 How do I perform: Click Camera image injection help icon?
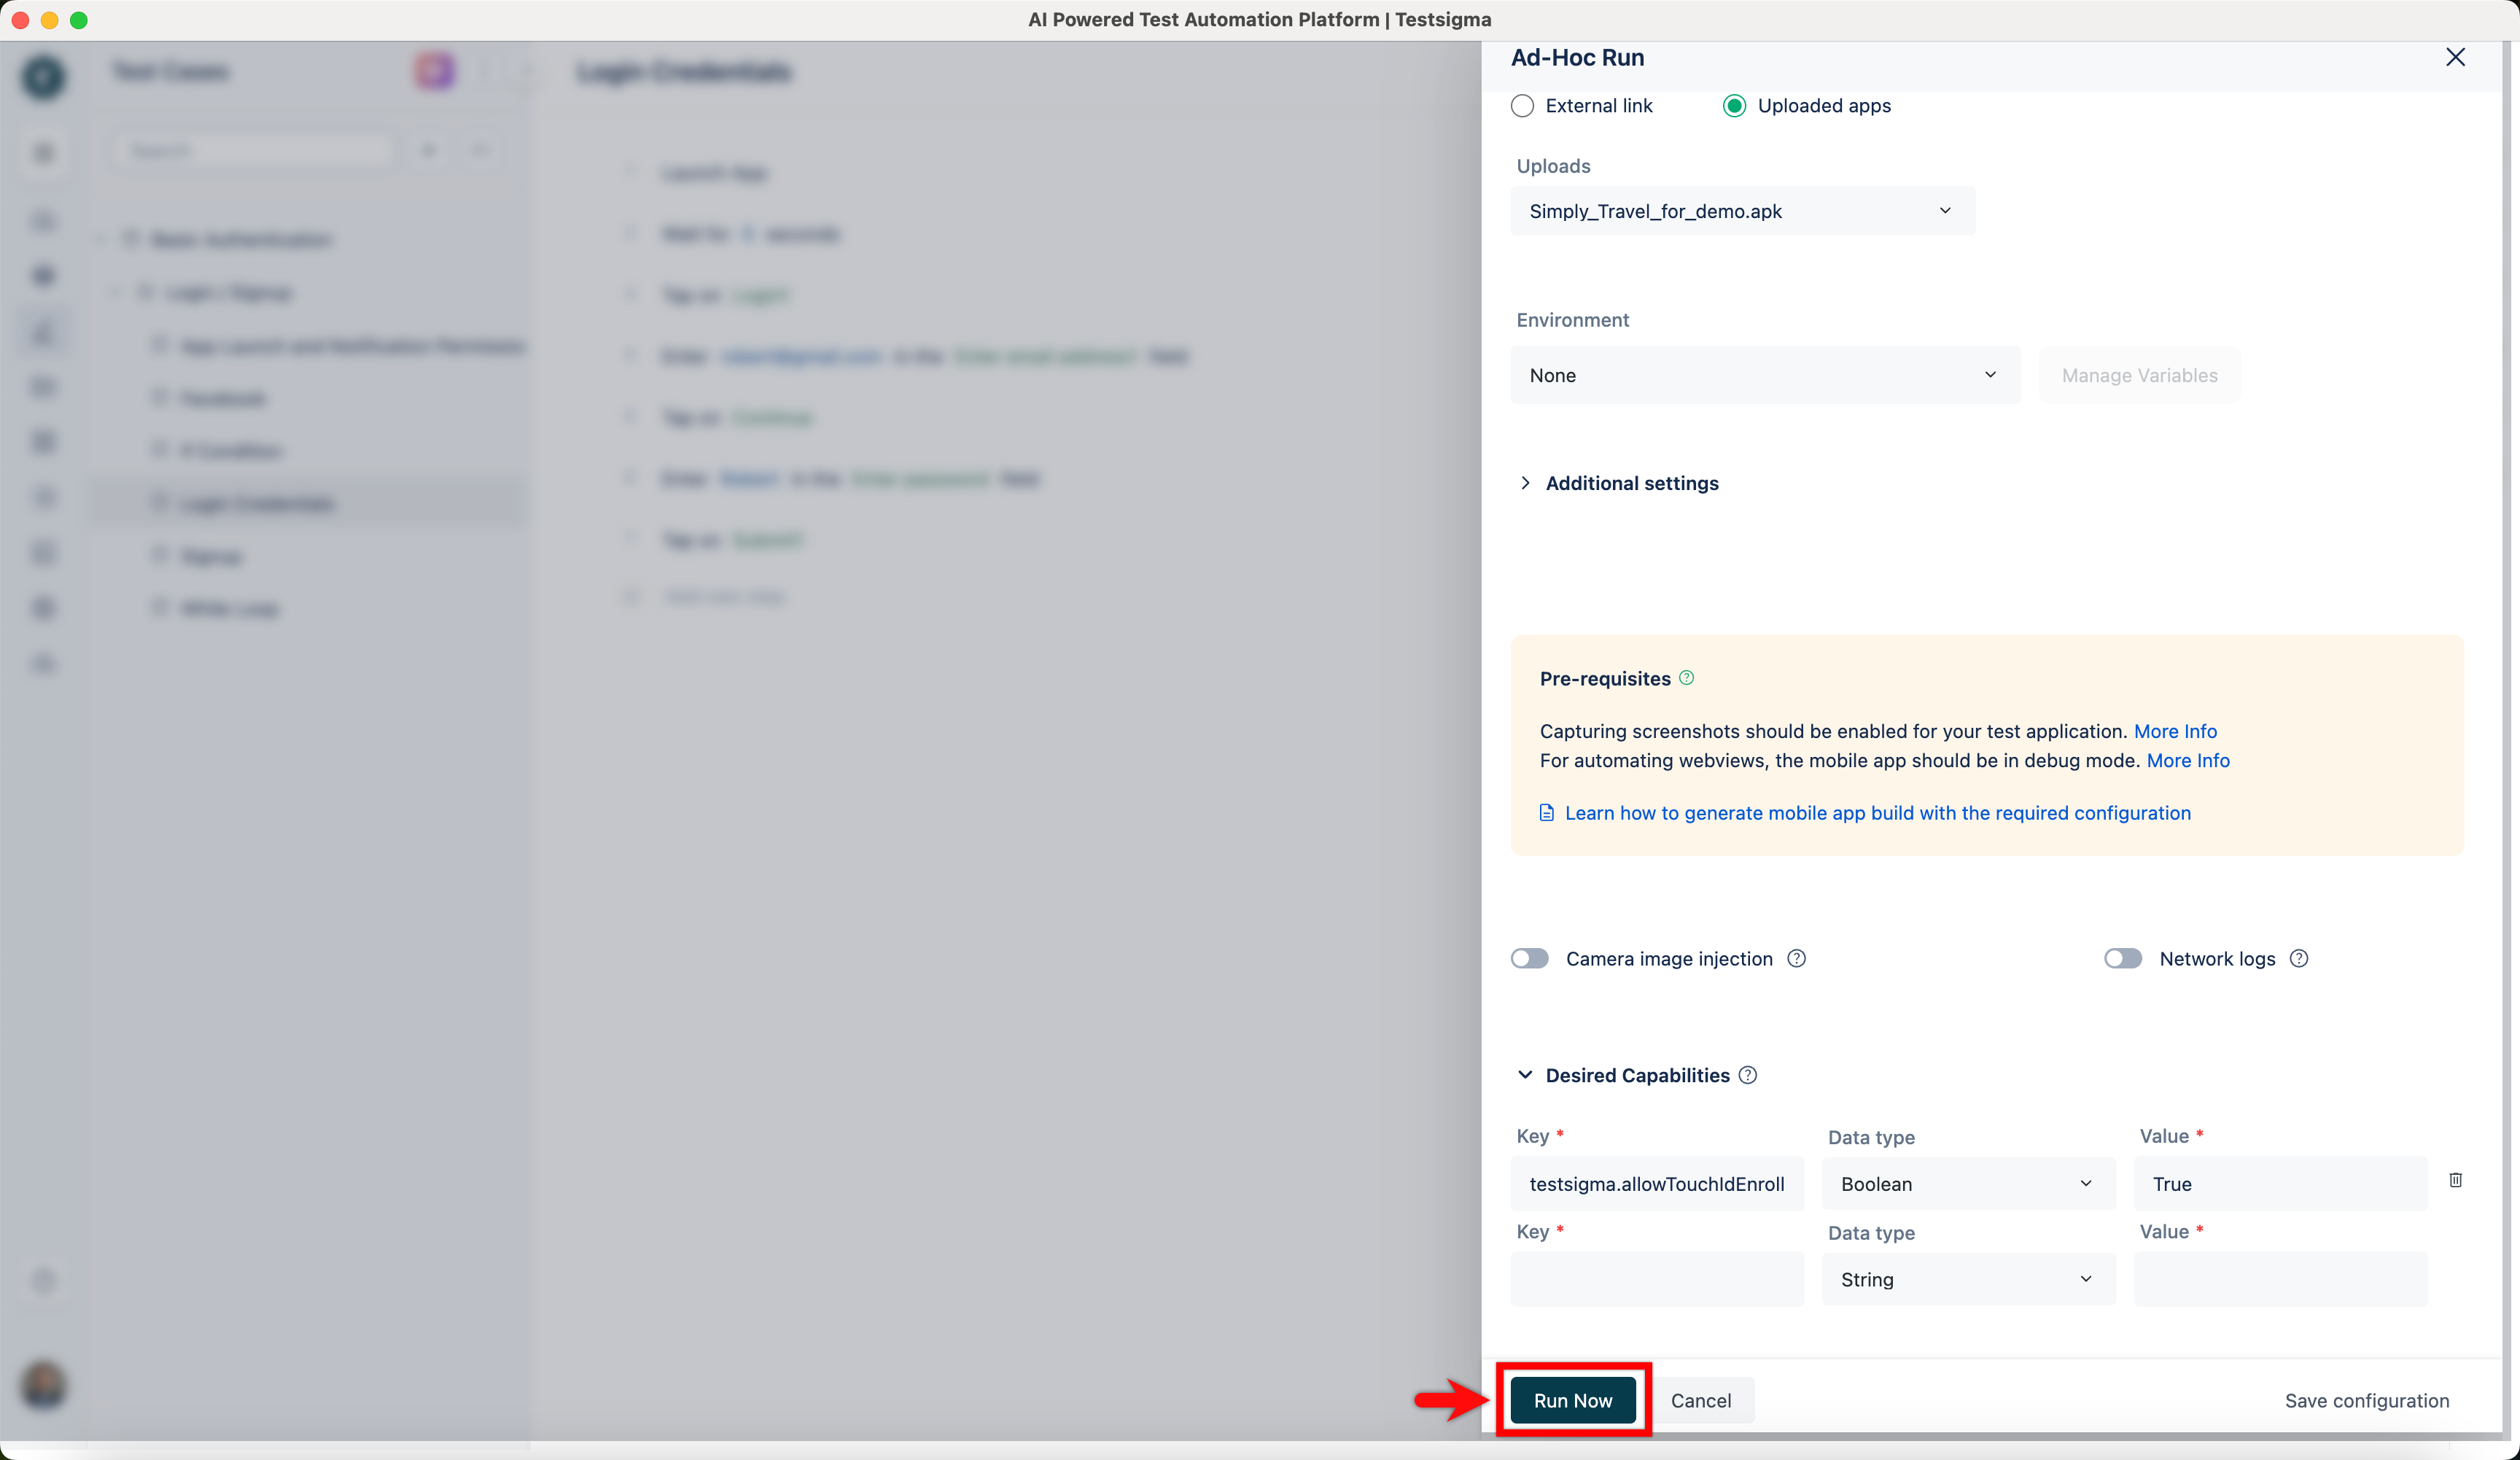click(1796, 958)
